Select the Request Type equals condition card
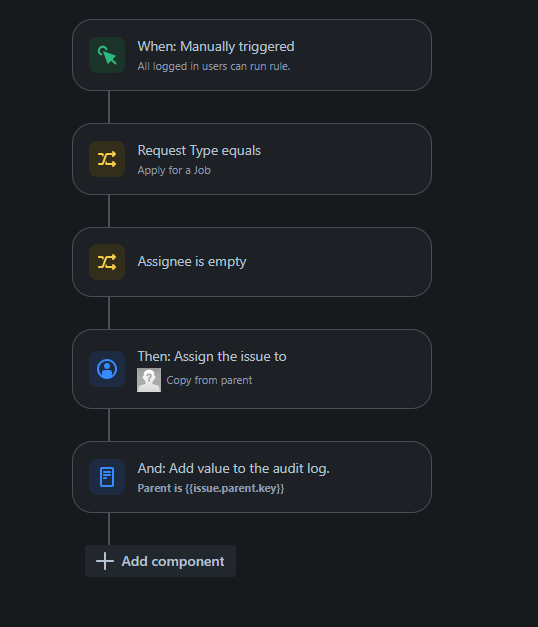538x627 pixels. (252, 159)
